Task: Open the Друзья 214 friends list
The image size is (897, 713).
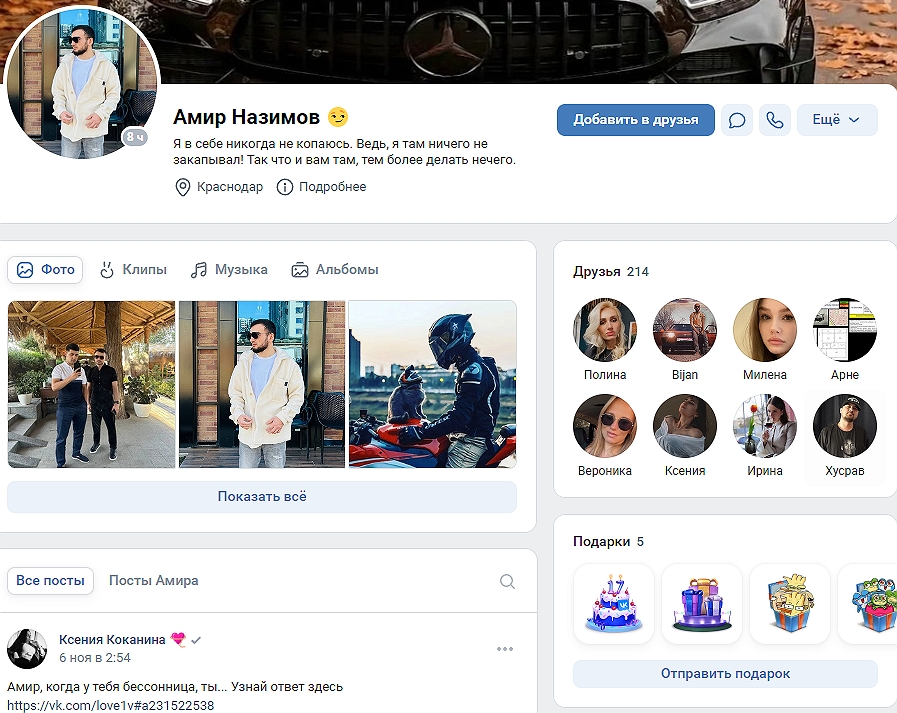Action: (x=611, y=271)
